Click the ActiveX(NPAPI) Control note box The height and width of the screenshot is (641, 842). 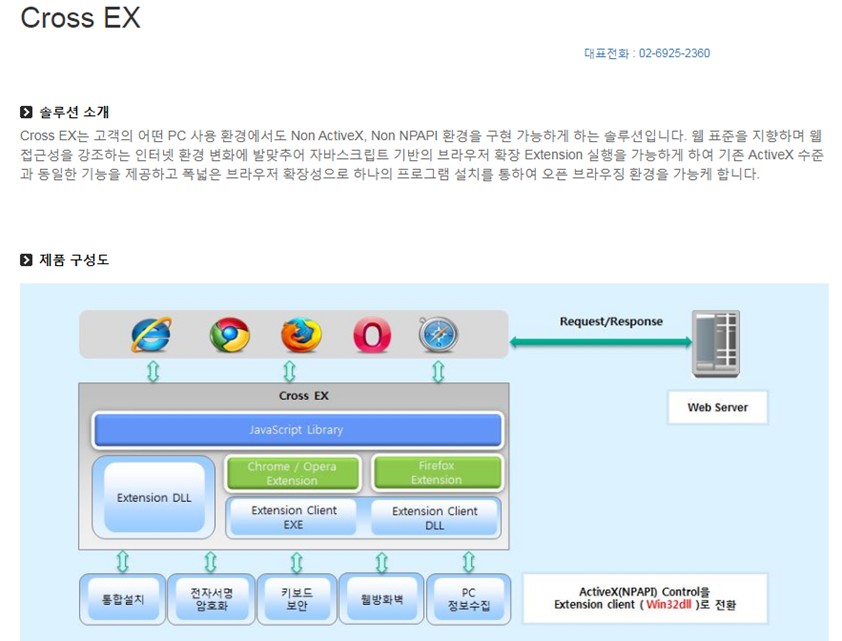645,598
